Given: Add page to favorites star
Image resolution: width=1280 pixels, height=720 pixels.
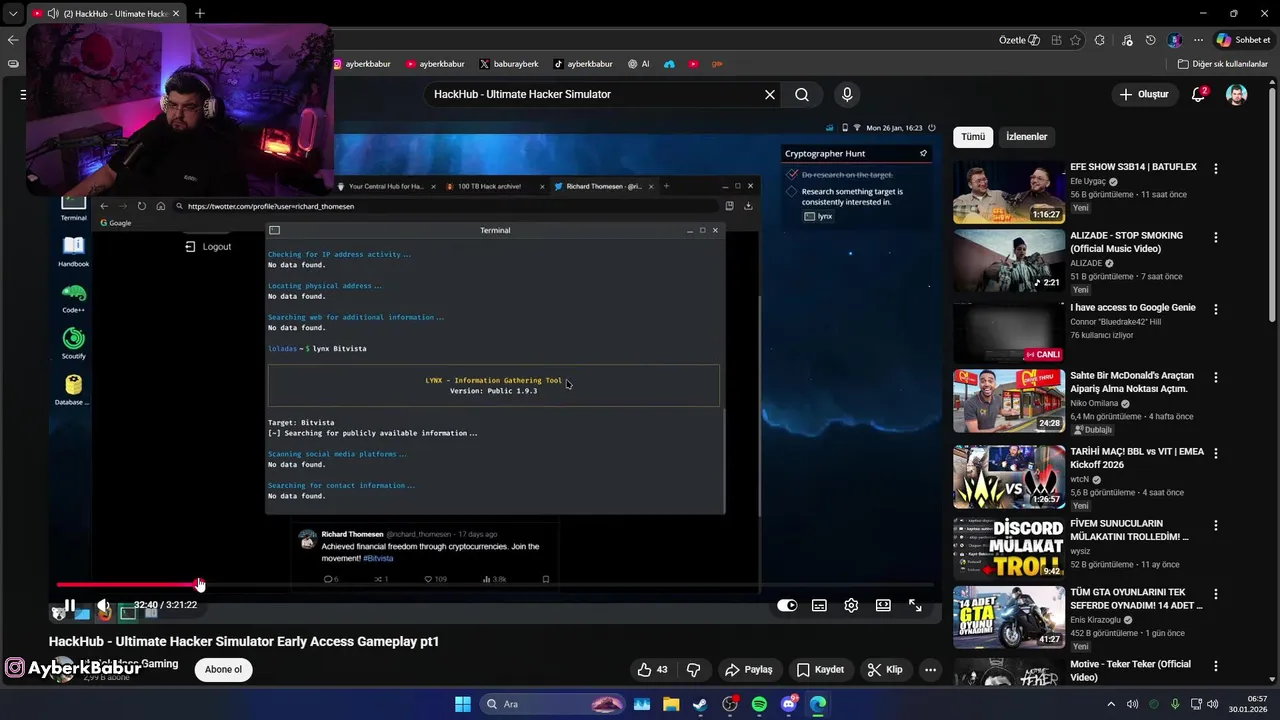Looking at the screenshot, I should [1076, 40].
